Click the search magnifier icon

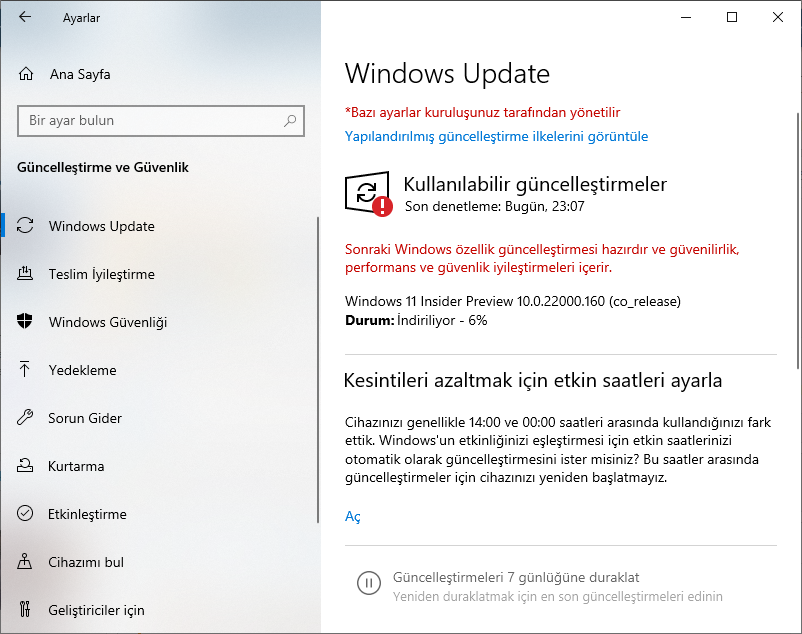(290, 121)
